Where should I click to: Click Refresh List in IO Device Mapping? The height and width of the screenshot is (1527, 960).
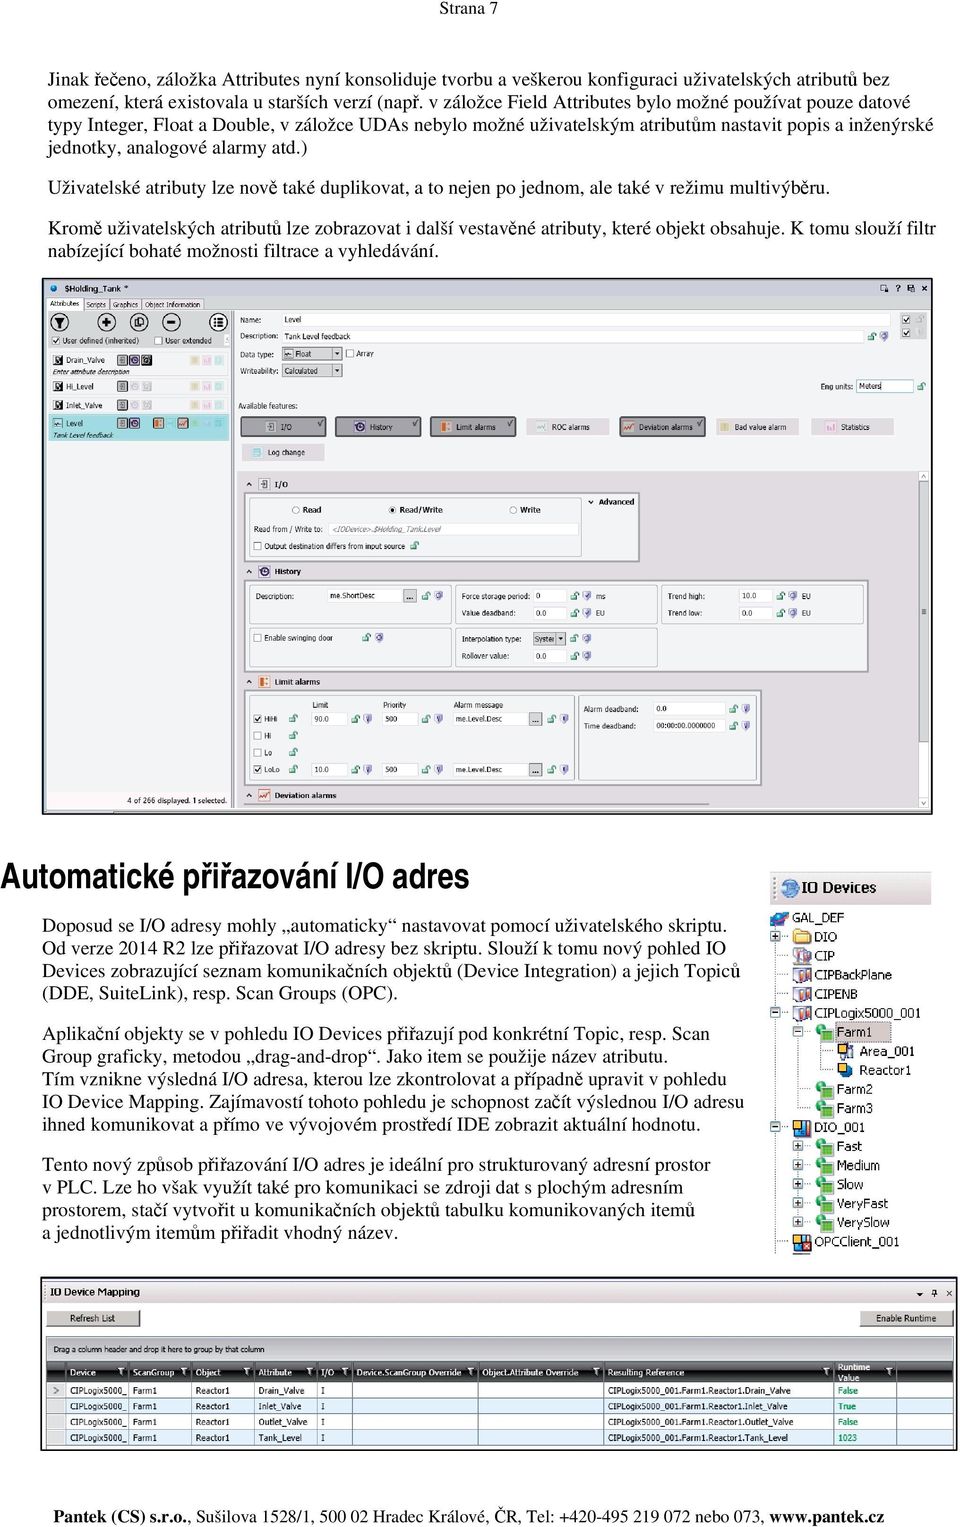pyautogui.click(x=92, y=1318)
